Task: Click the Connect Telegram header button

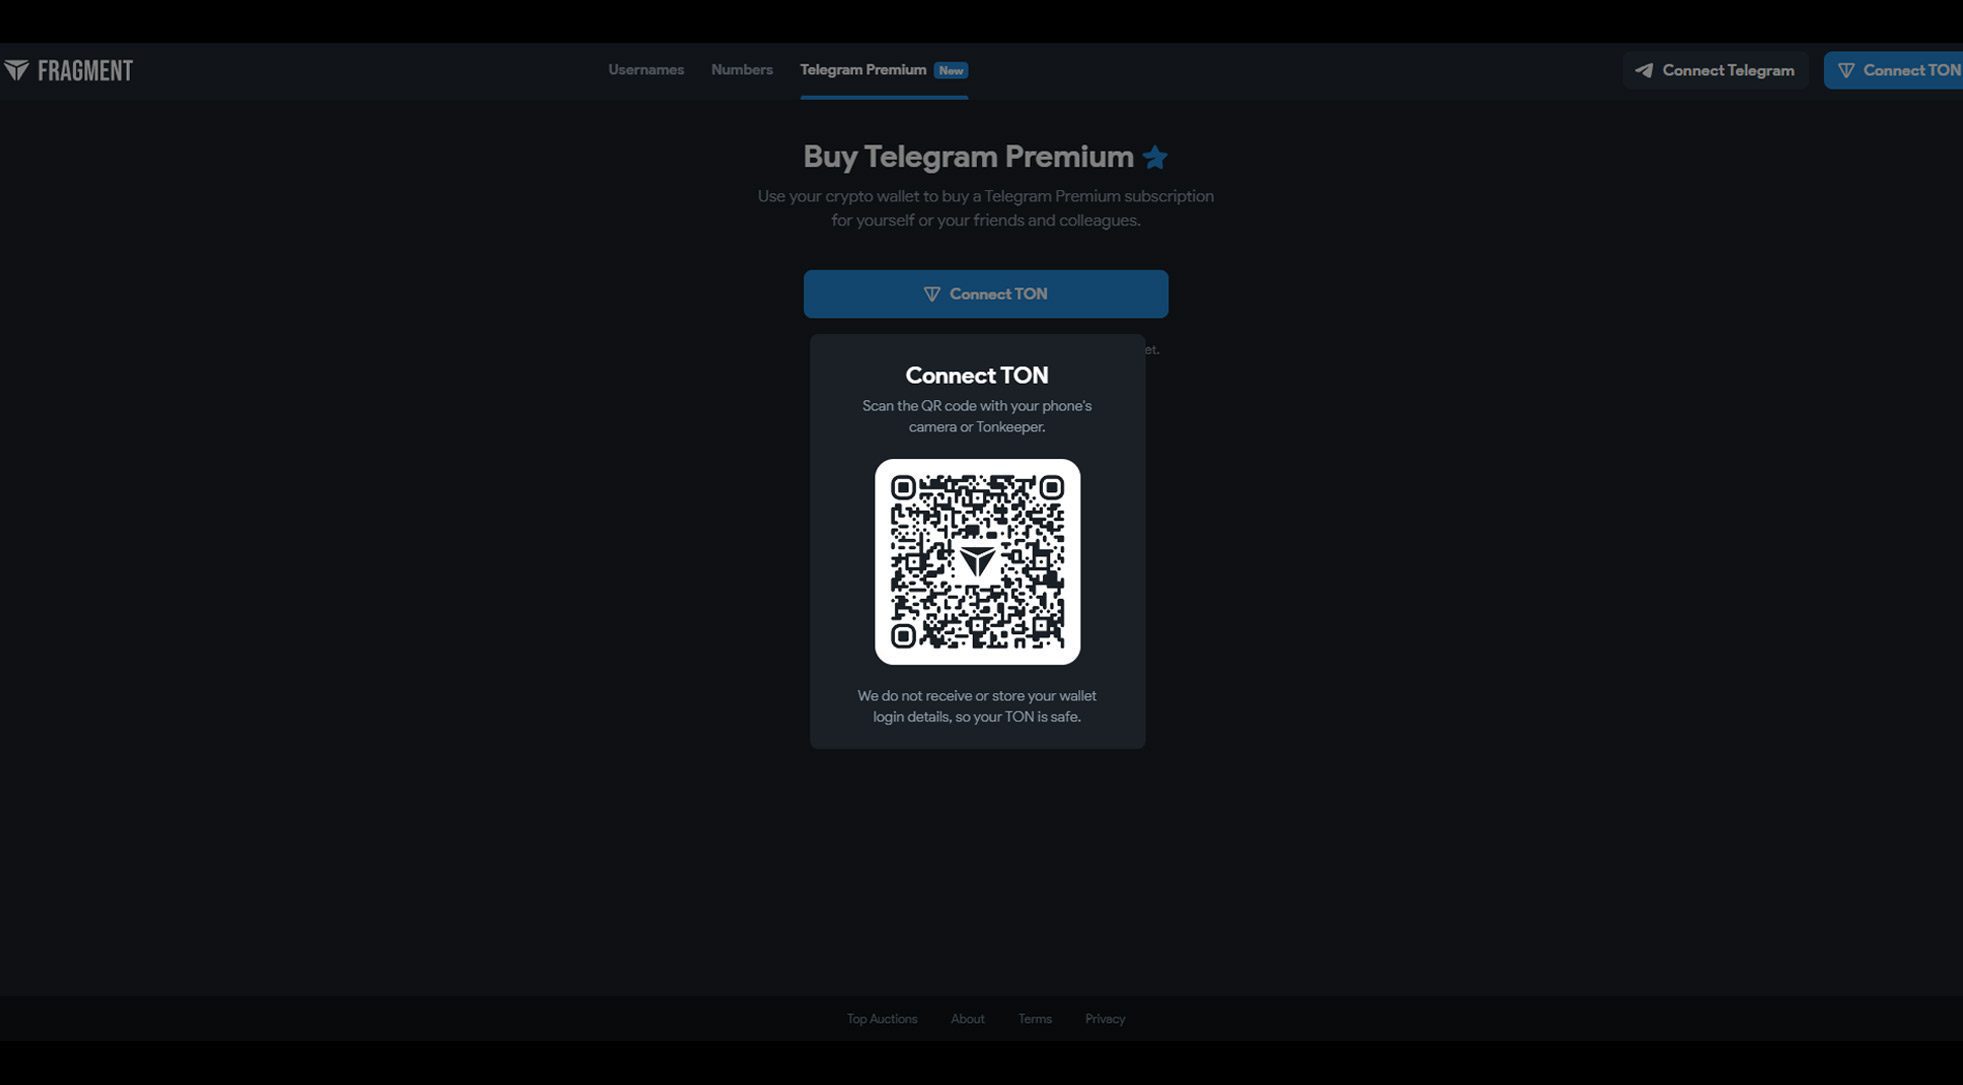Action: (x=1715, y=70)
